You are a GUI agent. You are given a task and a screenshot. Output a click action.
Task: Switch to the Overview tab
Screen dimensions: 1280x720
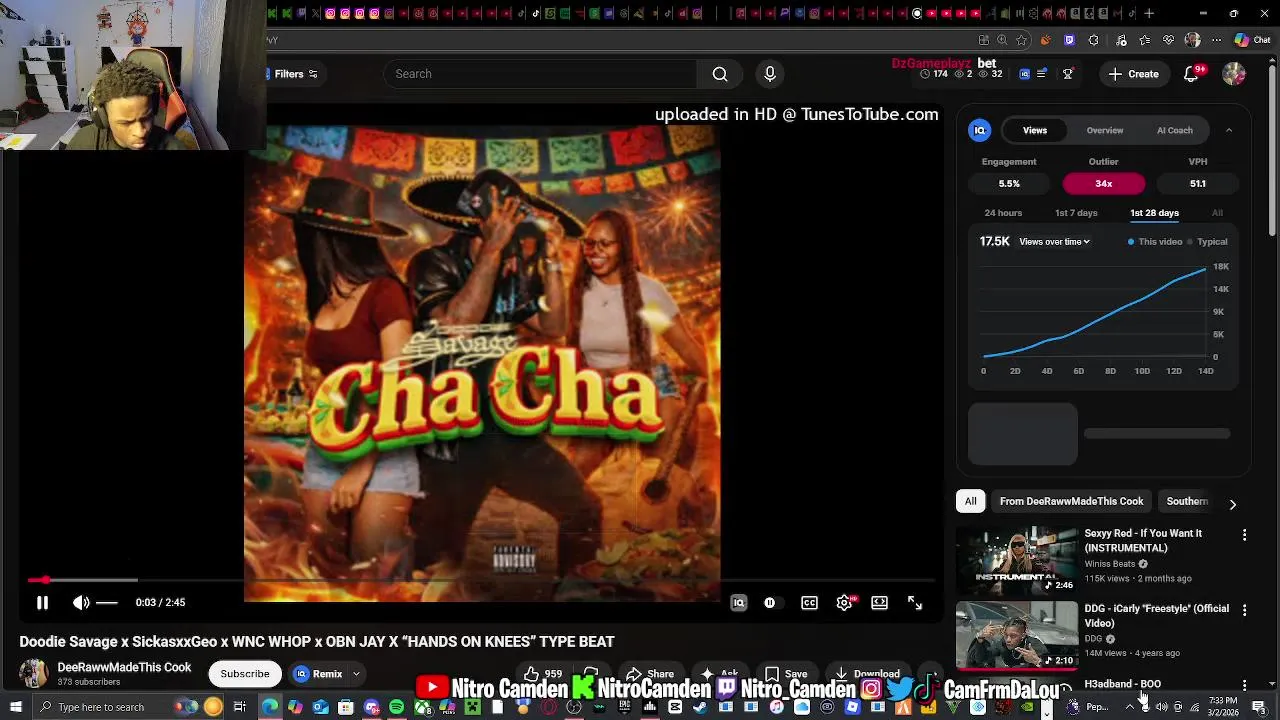coord(1105,130)
